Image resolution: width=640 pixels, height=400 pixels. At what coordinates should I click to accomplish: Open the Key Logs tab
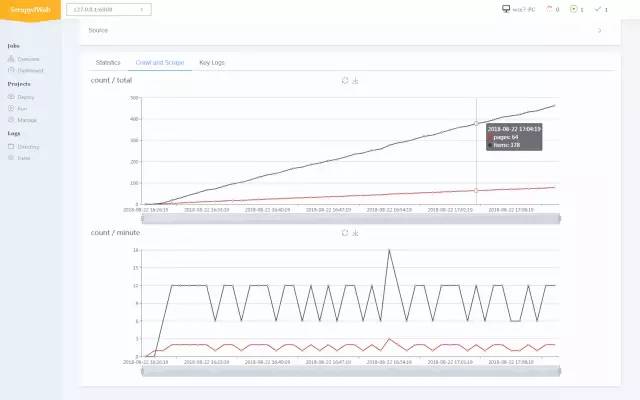[212, 62]
